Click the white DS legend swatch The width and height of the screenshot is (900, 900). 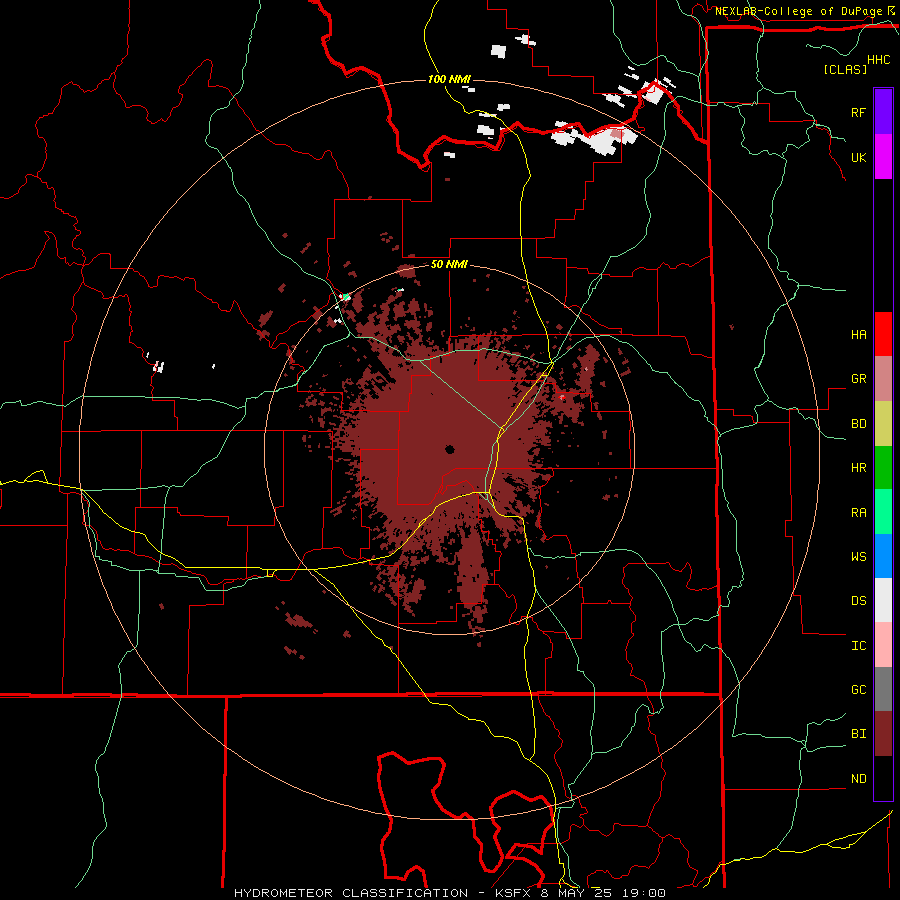click(883, 600)
